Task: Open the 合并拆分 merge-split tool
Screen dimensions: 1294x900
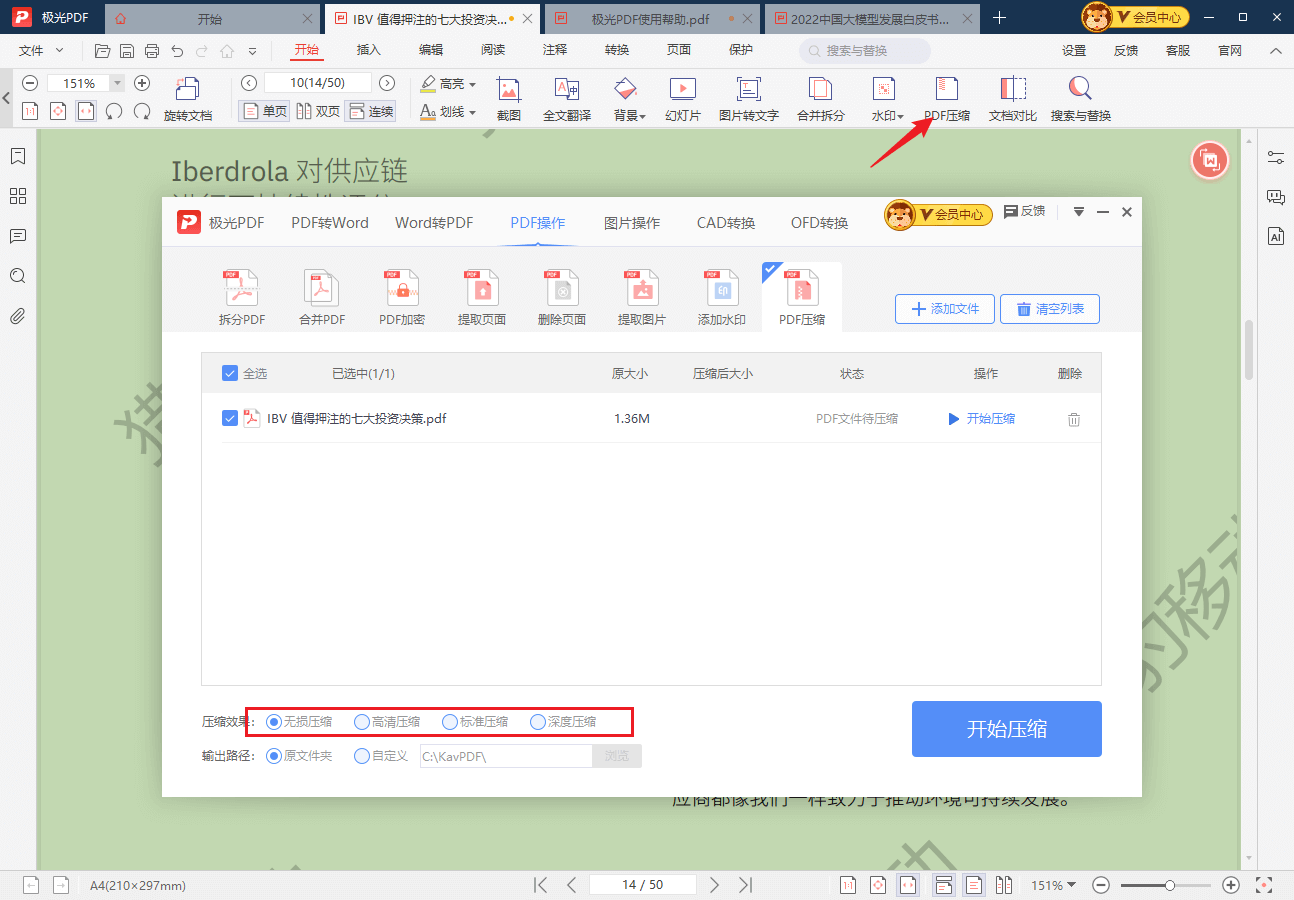Action: pos(820,99)
